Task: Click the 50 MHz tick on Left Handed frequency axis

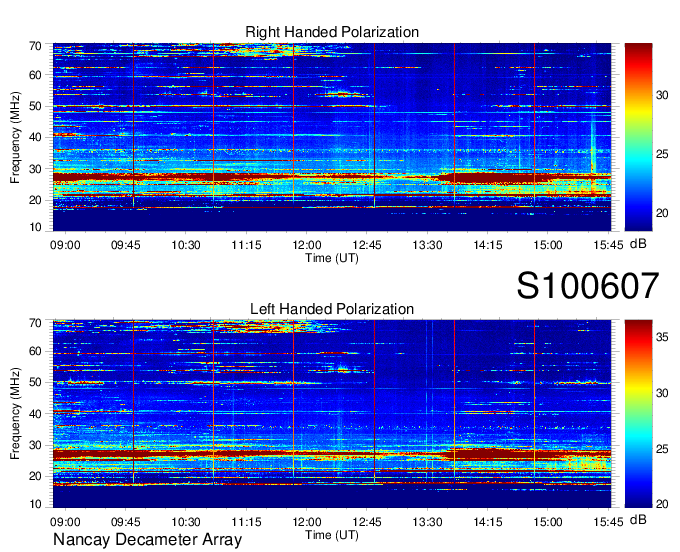Action: [36, 382]
